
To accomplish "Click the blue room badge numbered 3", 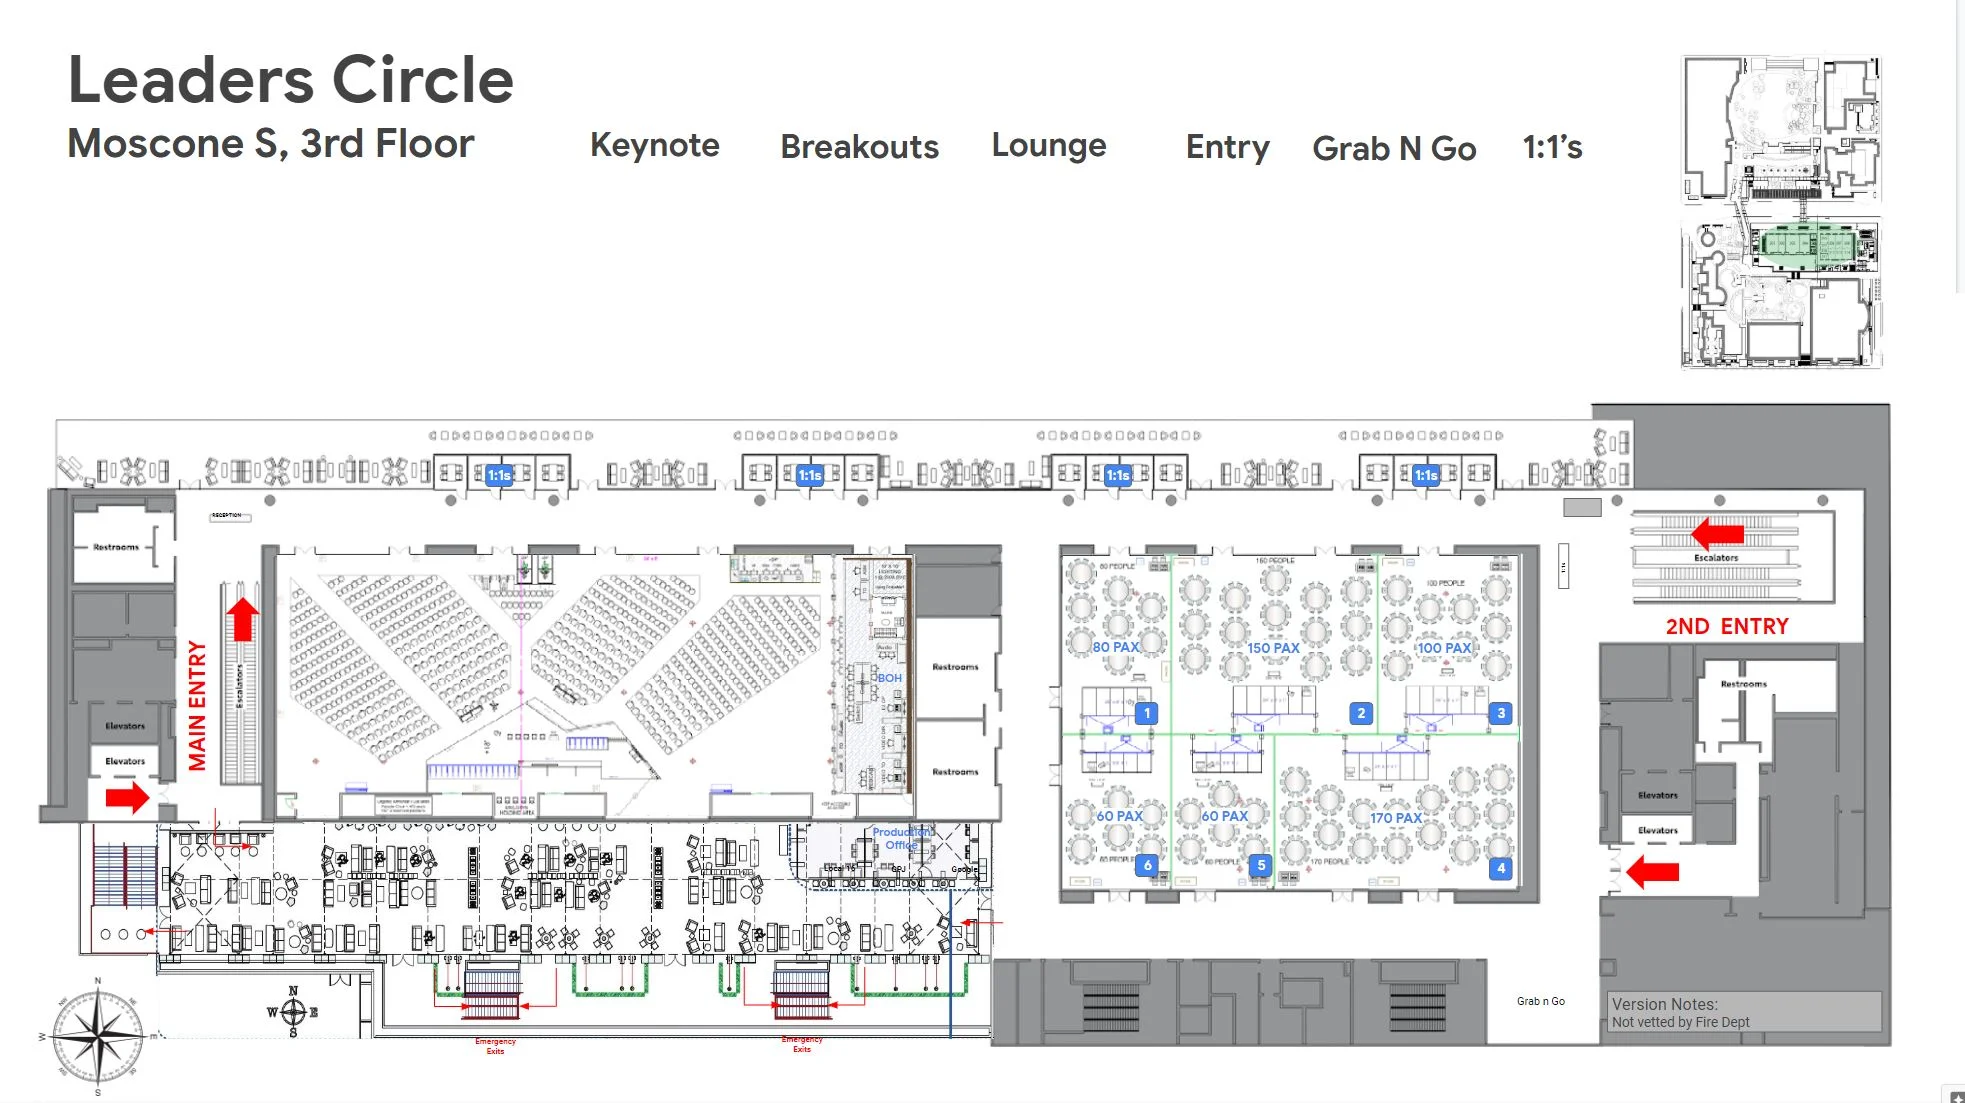I will tap(1500, 713).
